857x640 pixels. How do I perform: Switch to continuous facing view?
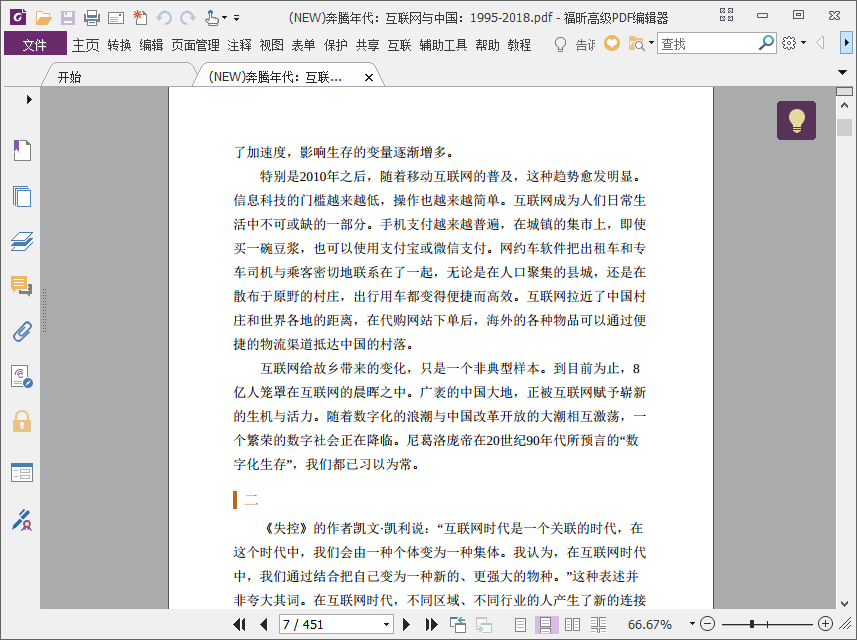pos(598,624)
